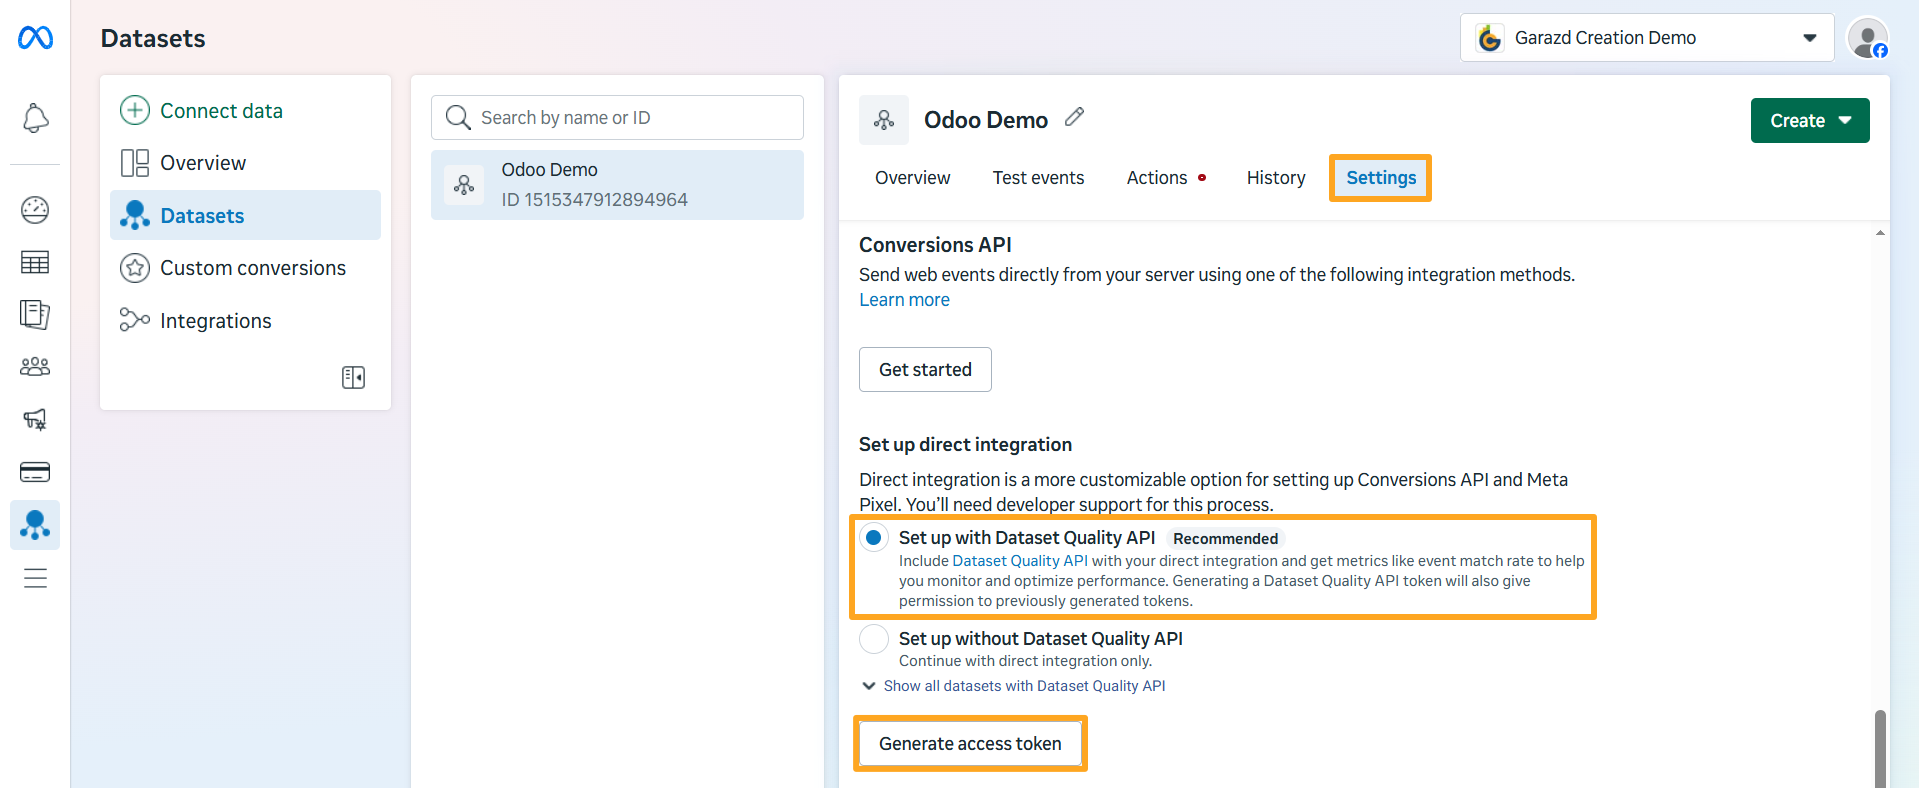Click the Garazd Creation Demo logo

click(1490, 38)
